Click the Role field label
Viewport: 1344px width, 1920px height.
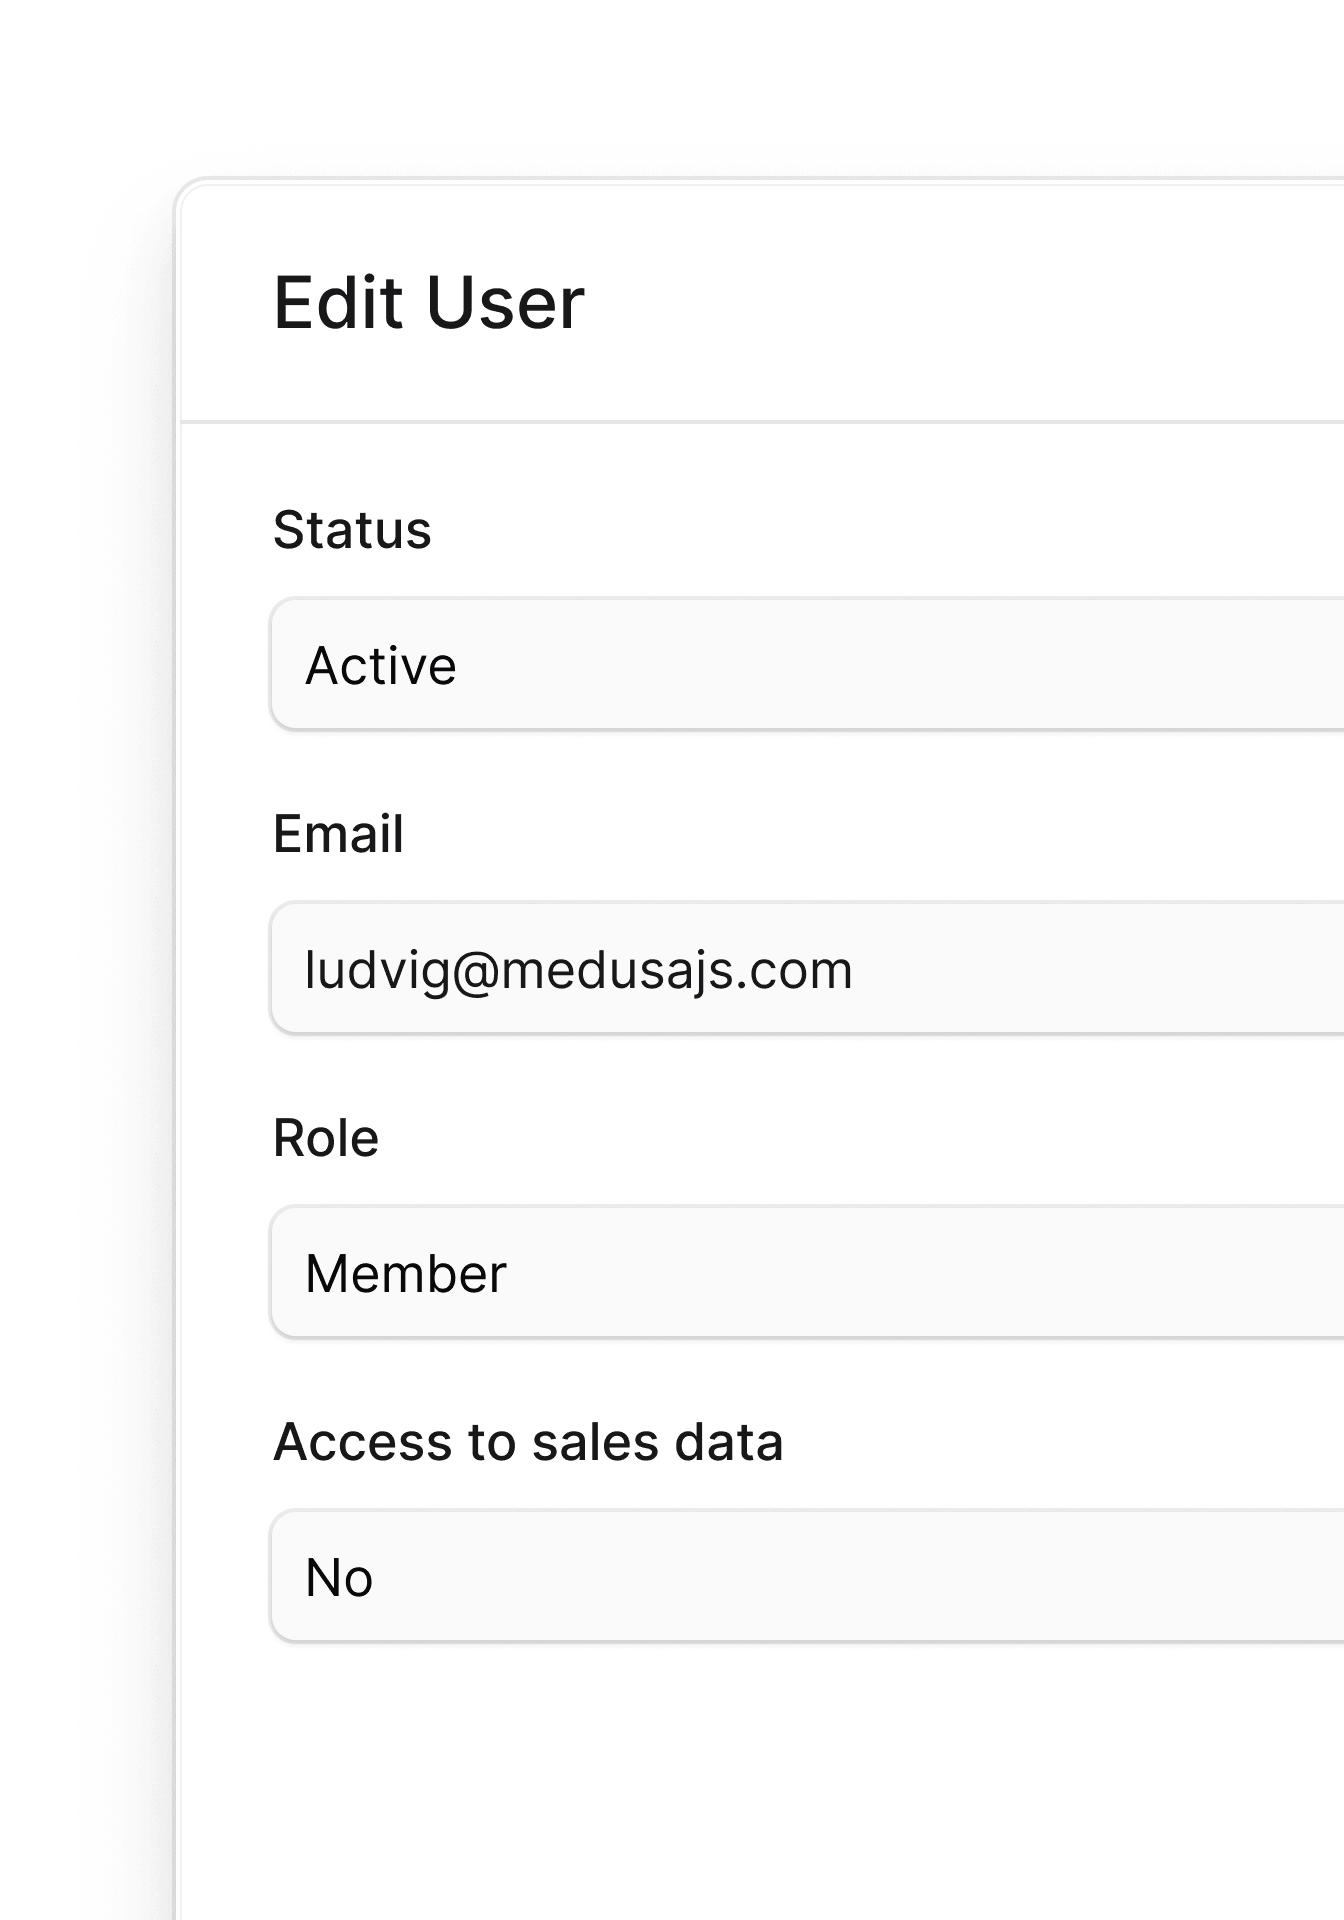(x=326, y=1138)
